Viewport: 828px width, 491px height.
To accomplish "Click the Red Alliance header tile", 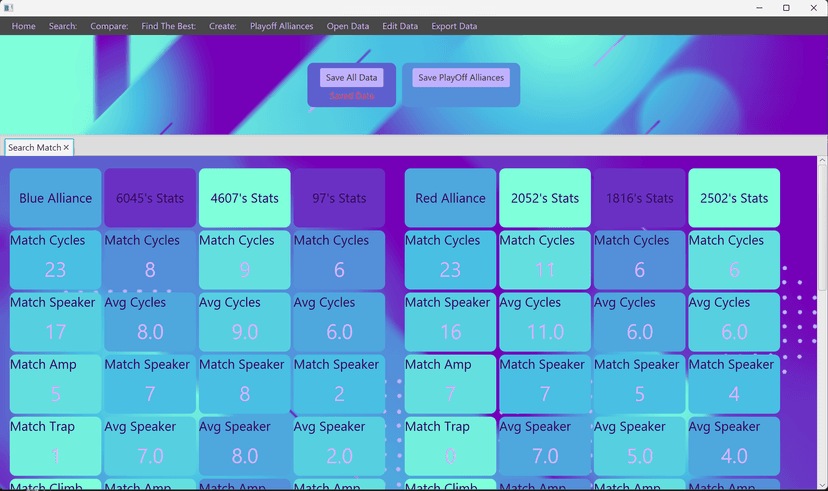I will (450, 198).
